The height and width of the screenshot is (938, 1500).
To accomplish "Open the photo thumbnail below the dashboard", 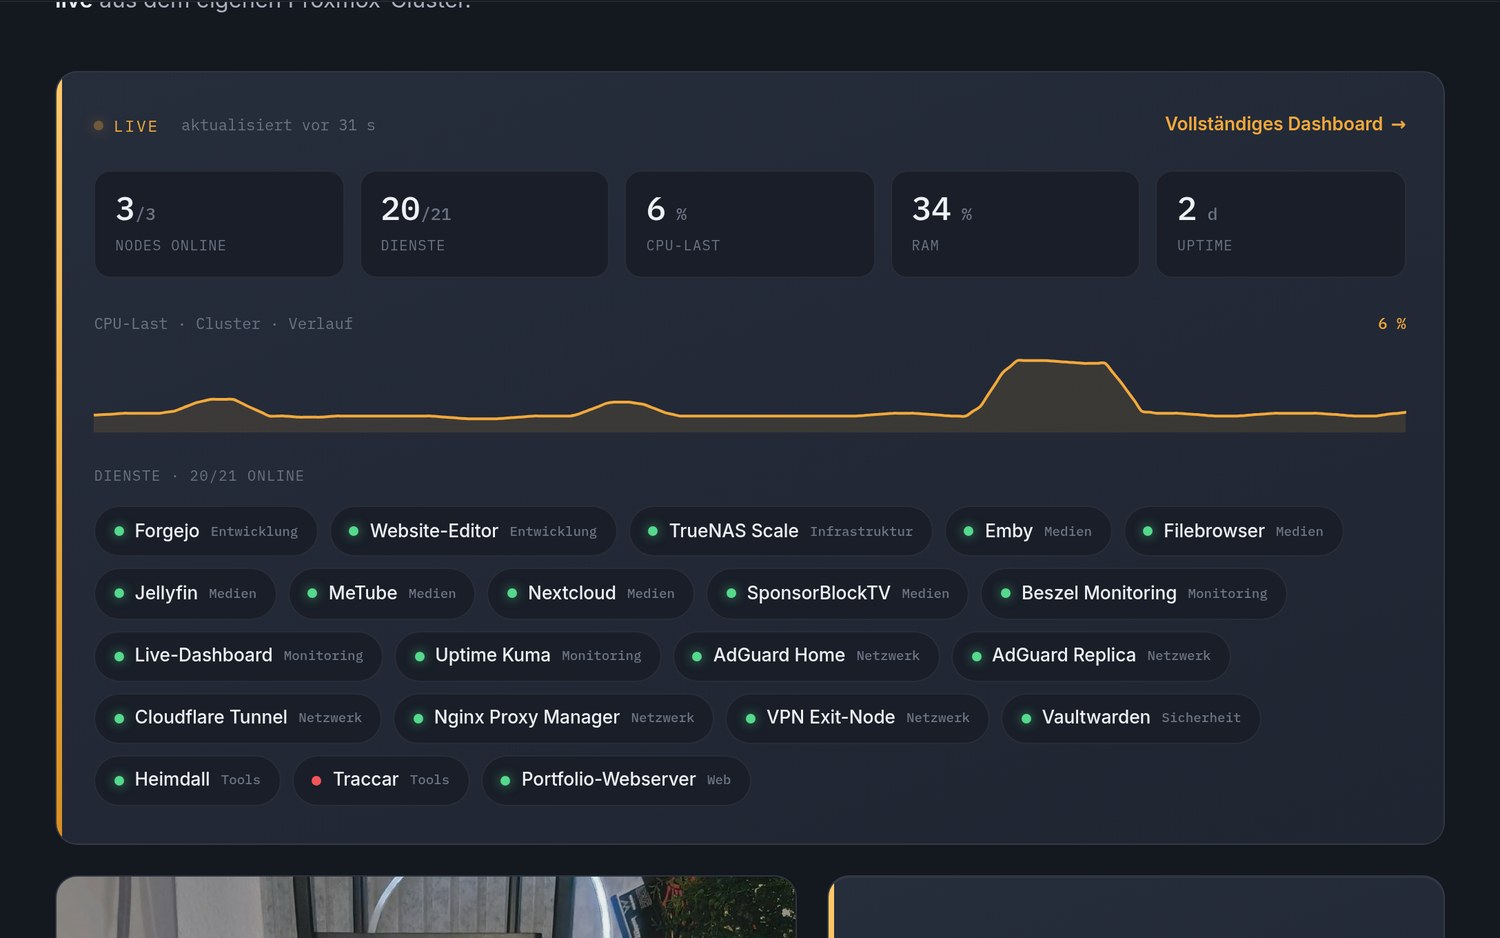I will [x=426, y=907].
